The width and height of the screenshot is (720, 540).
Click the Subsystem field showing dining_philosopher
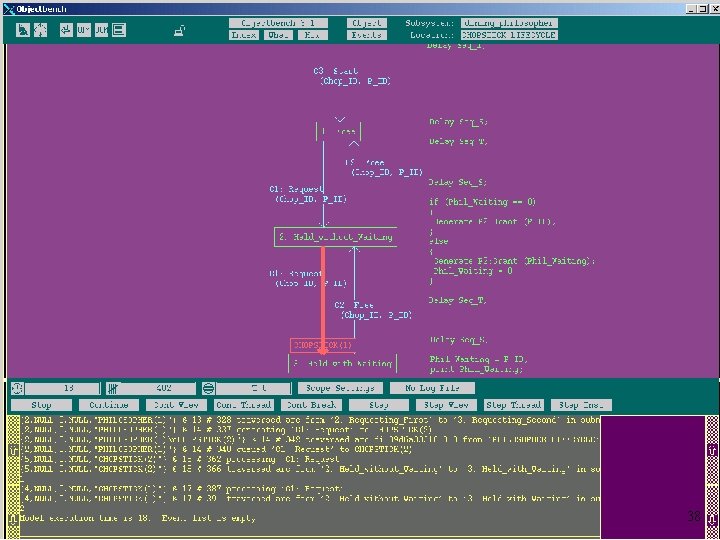[x=509, y=23]
